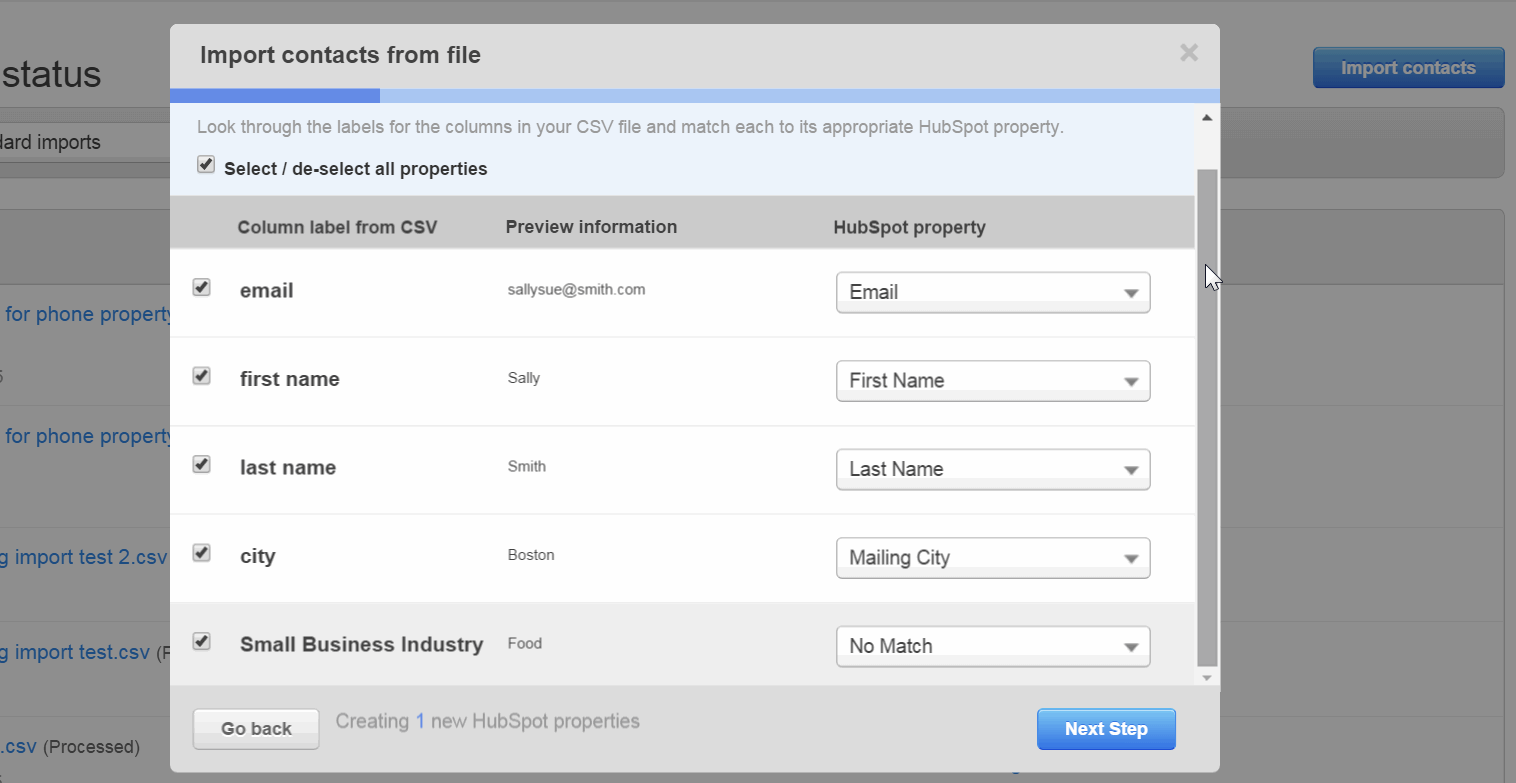Click the city column label
Screen dimensions: 1516x783
[257, 557]
